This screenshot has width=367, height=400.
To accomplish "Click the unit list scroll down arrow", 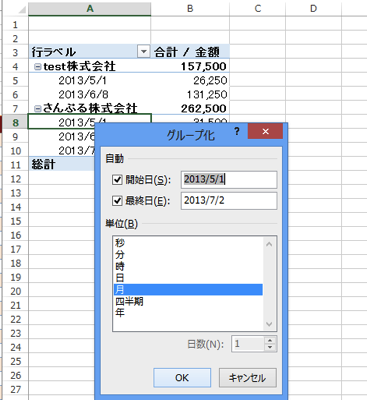I will tap(269, 324).
